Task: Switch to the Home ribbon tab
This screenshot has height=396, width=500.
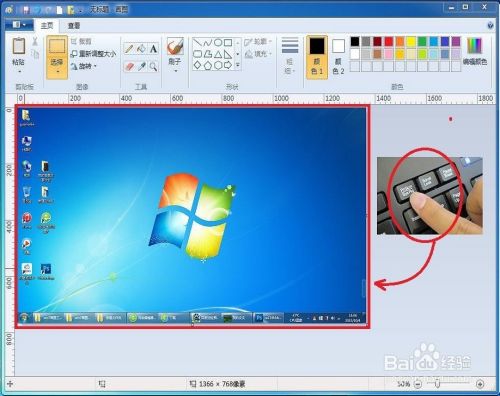Action: [47, 25]
